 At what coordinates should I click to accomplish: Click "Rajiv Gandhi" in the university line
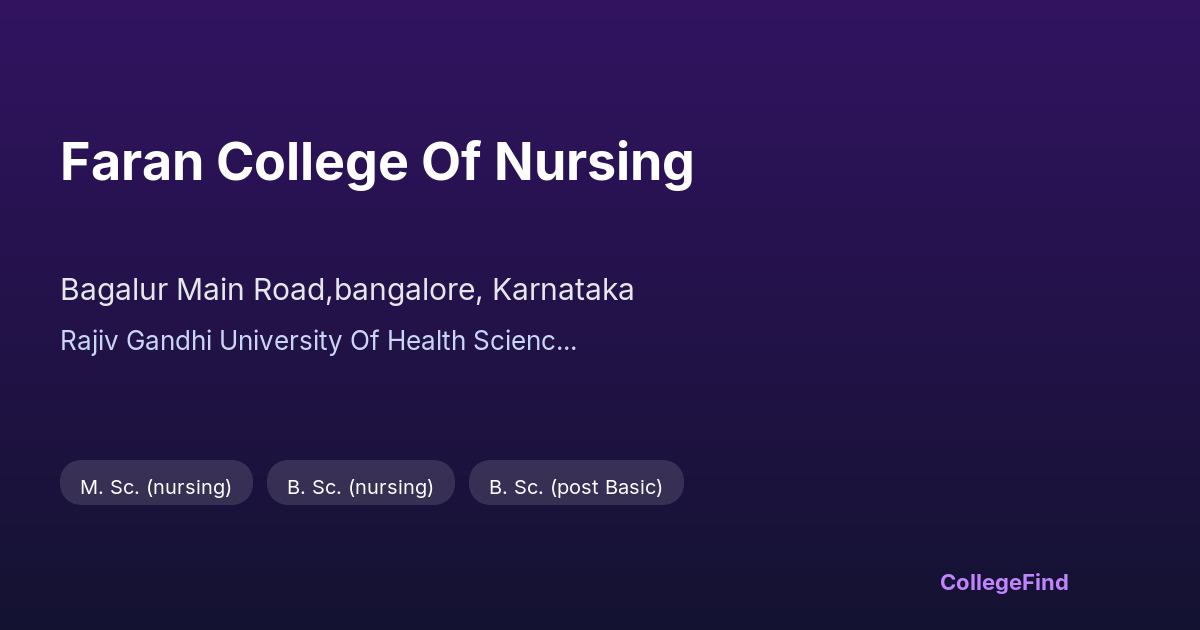pyautogui.click(x=136, y=341)
